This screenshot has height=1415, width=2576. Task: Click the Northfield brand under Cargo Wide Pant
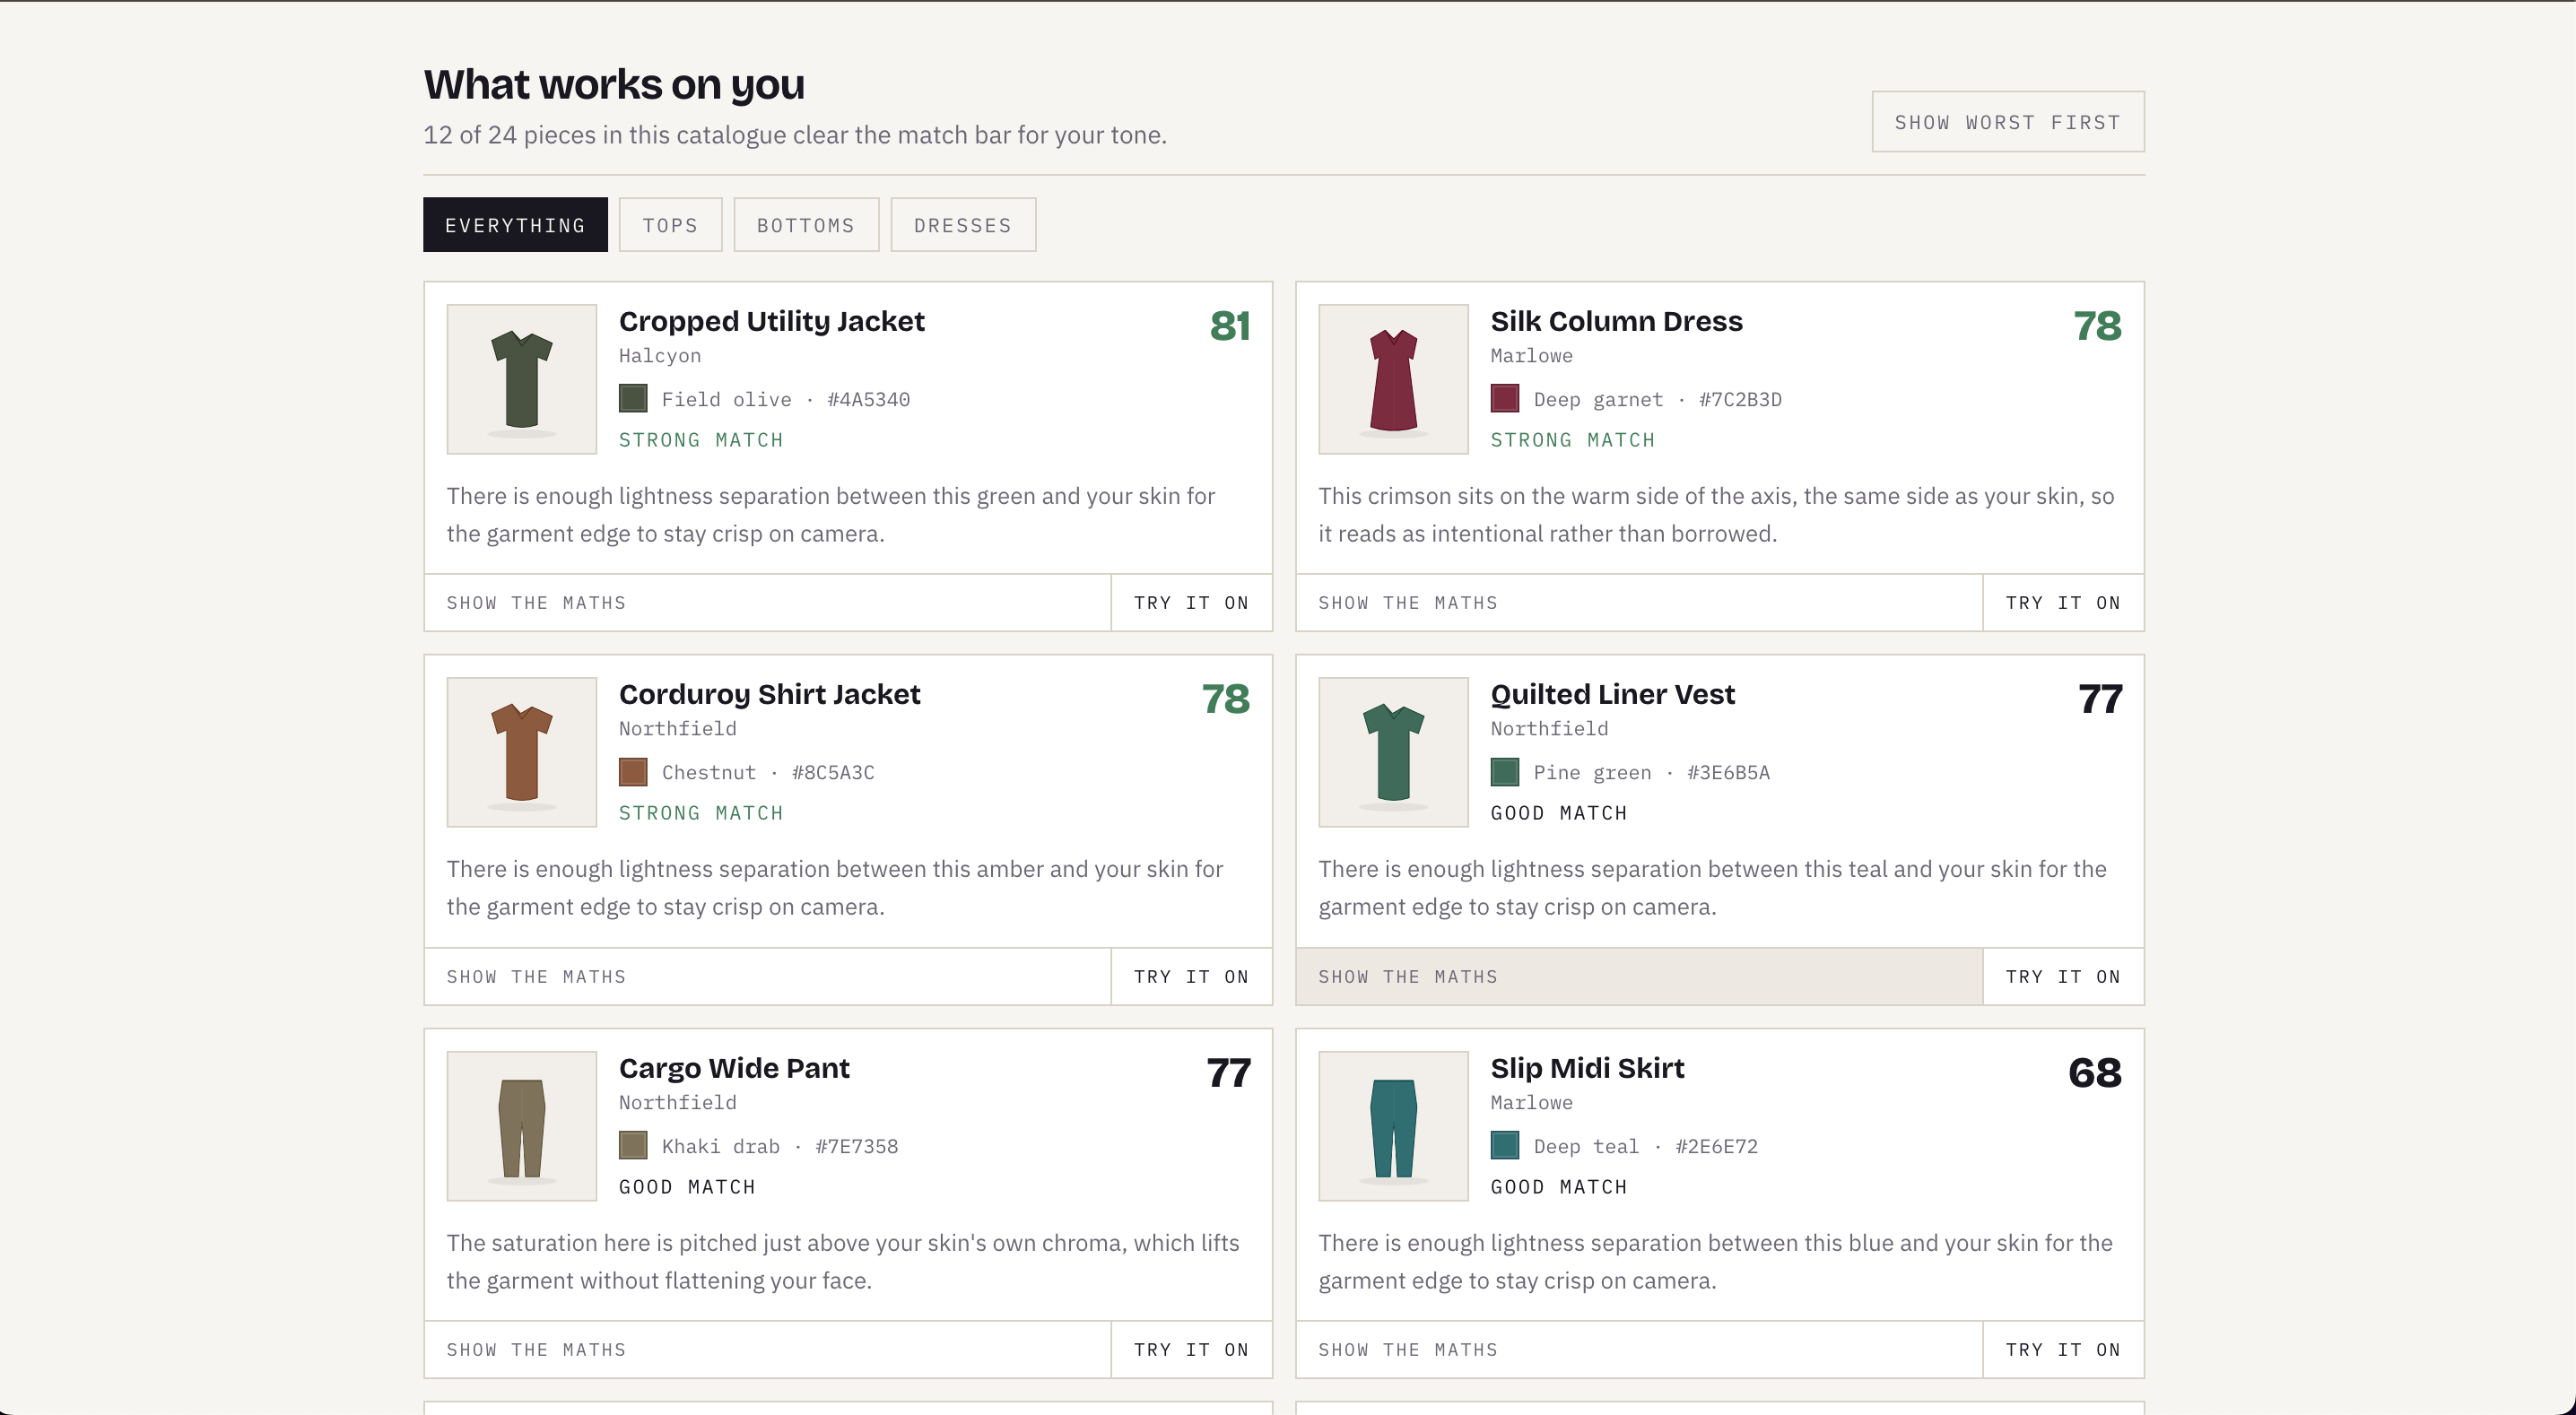pos(678,1103)
